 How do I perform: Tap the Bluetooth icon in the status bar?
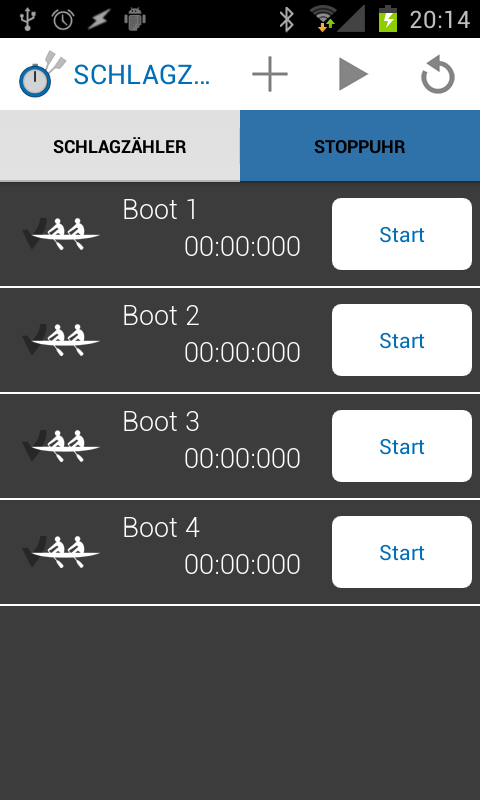287,19
